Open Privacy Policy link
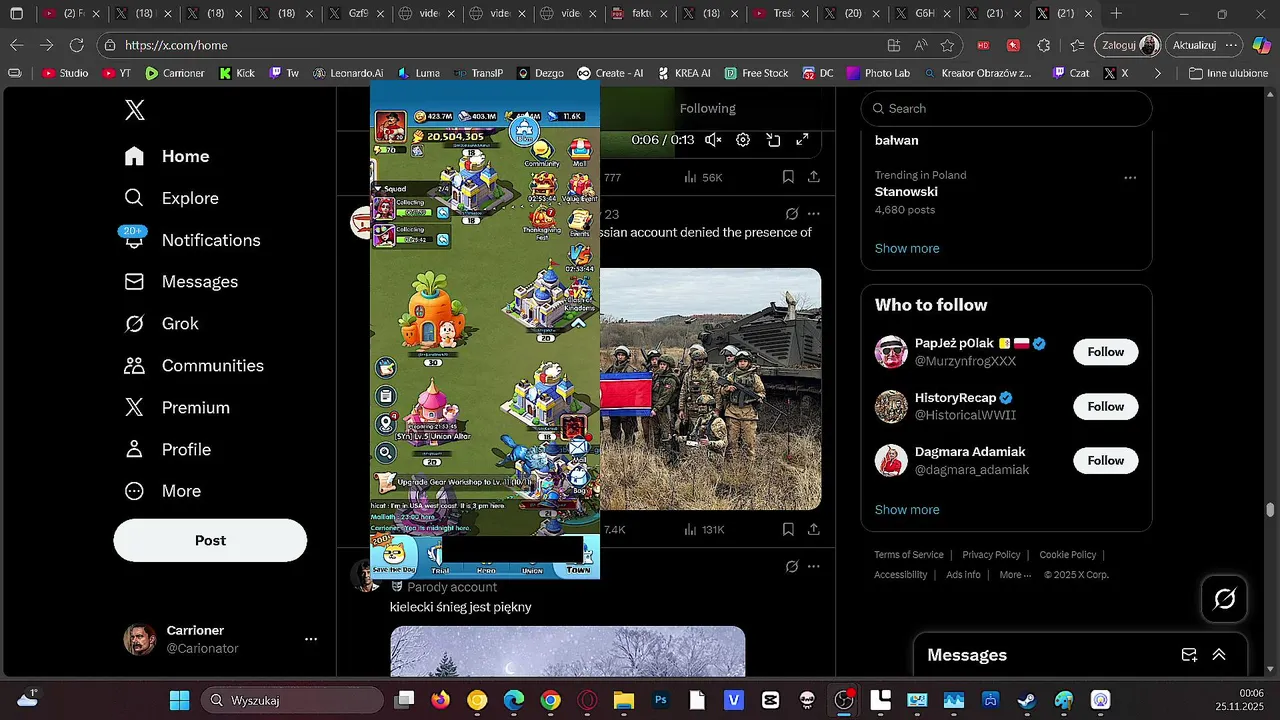The image size is (1280, 720). click(991, 555)
